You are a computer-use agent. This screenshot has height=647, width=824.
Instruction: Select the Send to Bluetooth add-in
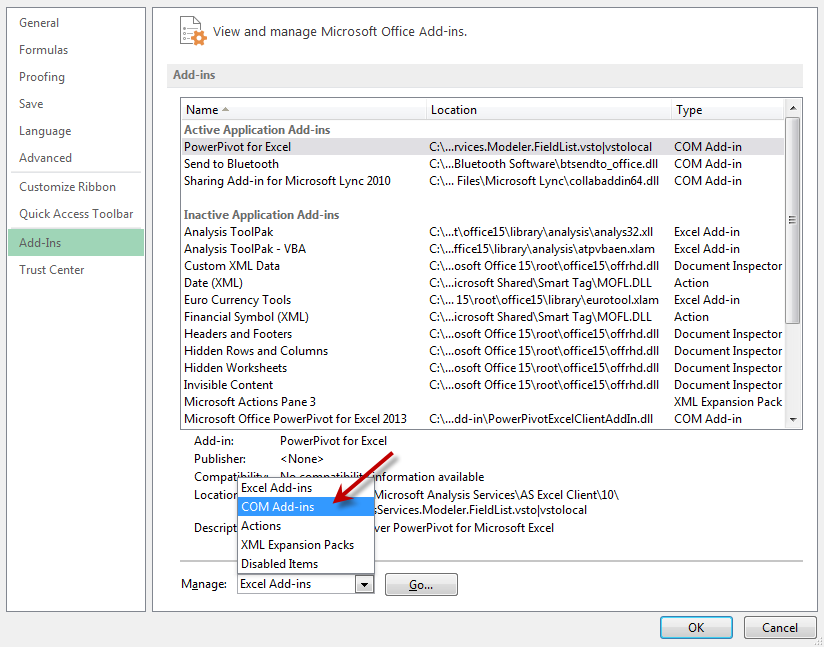482,164
